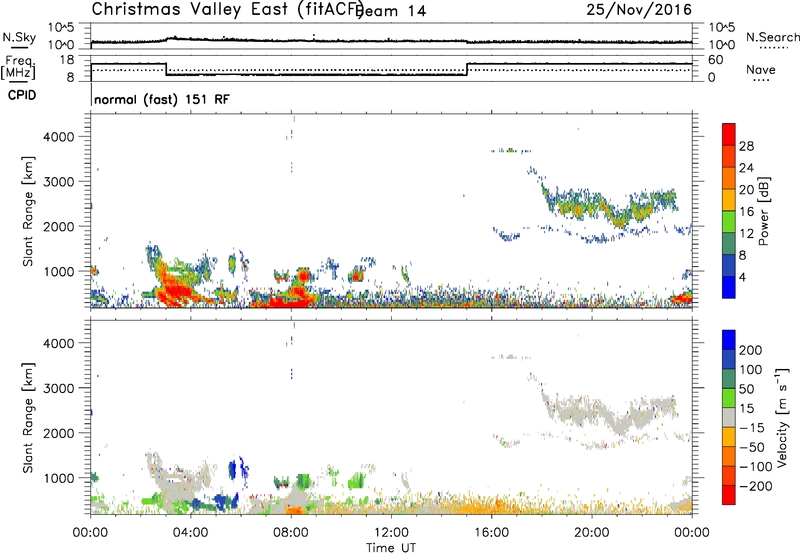800x554 pixels.
Task: Click the 'Nave' legend label
Action: click(x=760, y=69)
